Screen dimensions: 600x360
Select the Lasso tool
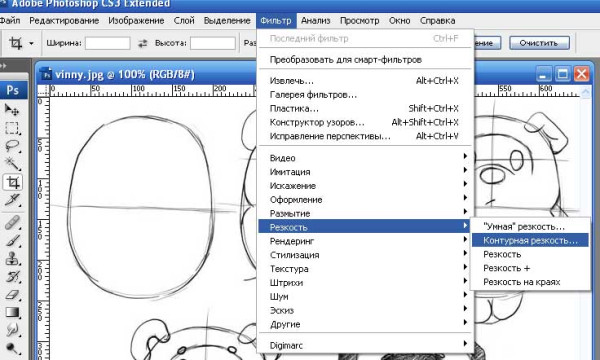click(12, 146)
